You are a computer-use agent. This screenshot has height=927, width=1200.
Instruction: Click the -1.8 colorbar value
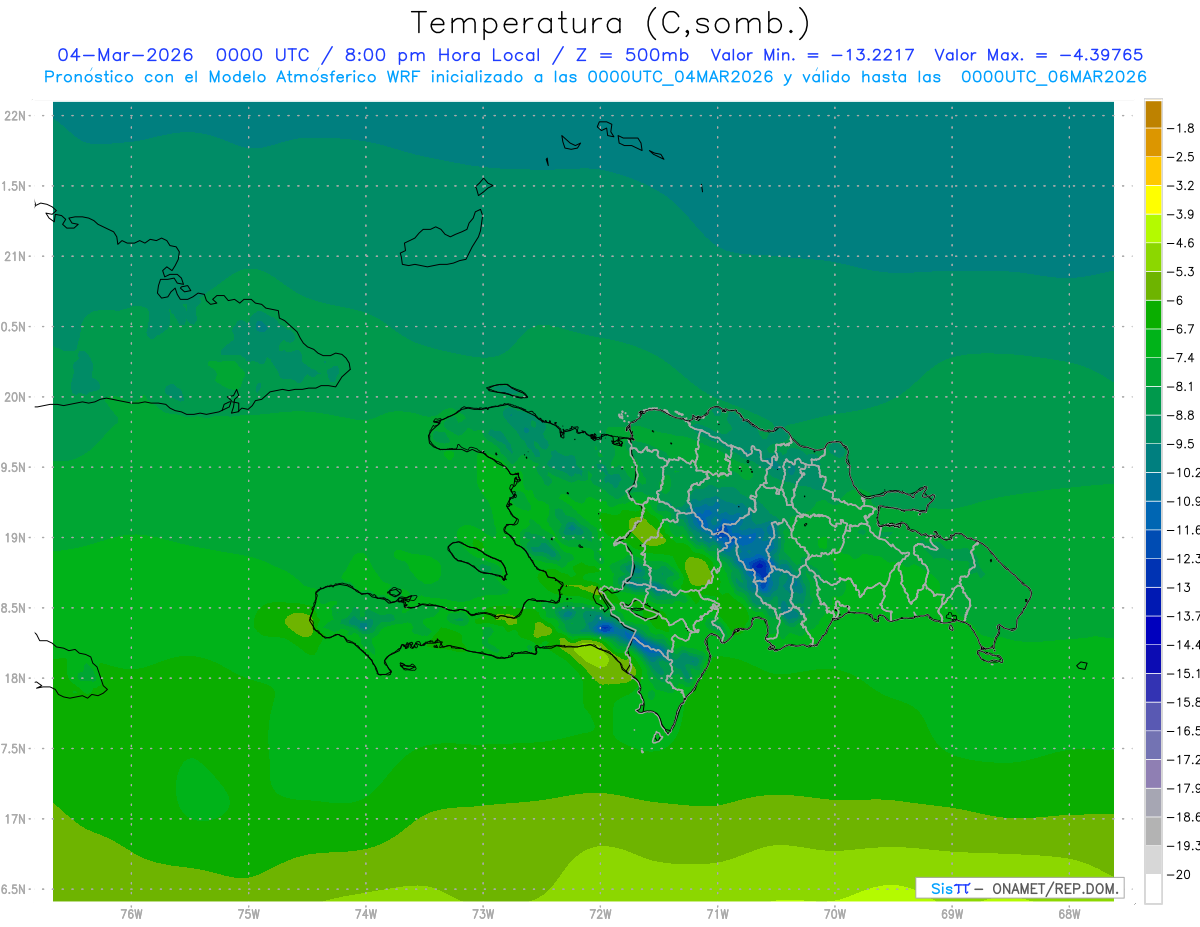click(1182, 128)
